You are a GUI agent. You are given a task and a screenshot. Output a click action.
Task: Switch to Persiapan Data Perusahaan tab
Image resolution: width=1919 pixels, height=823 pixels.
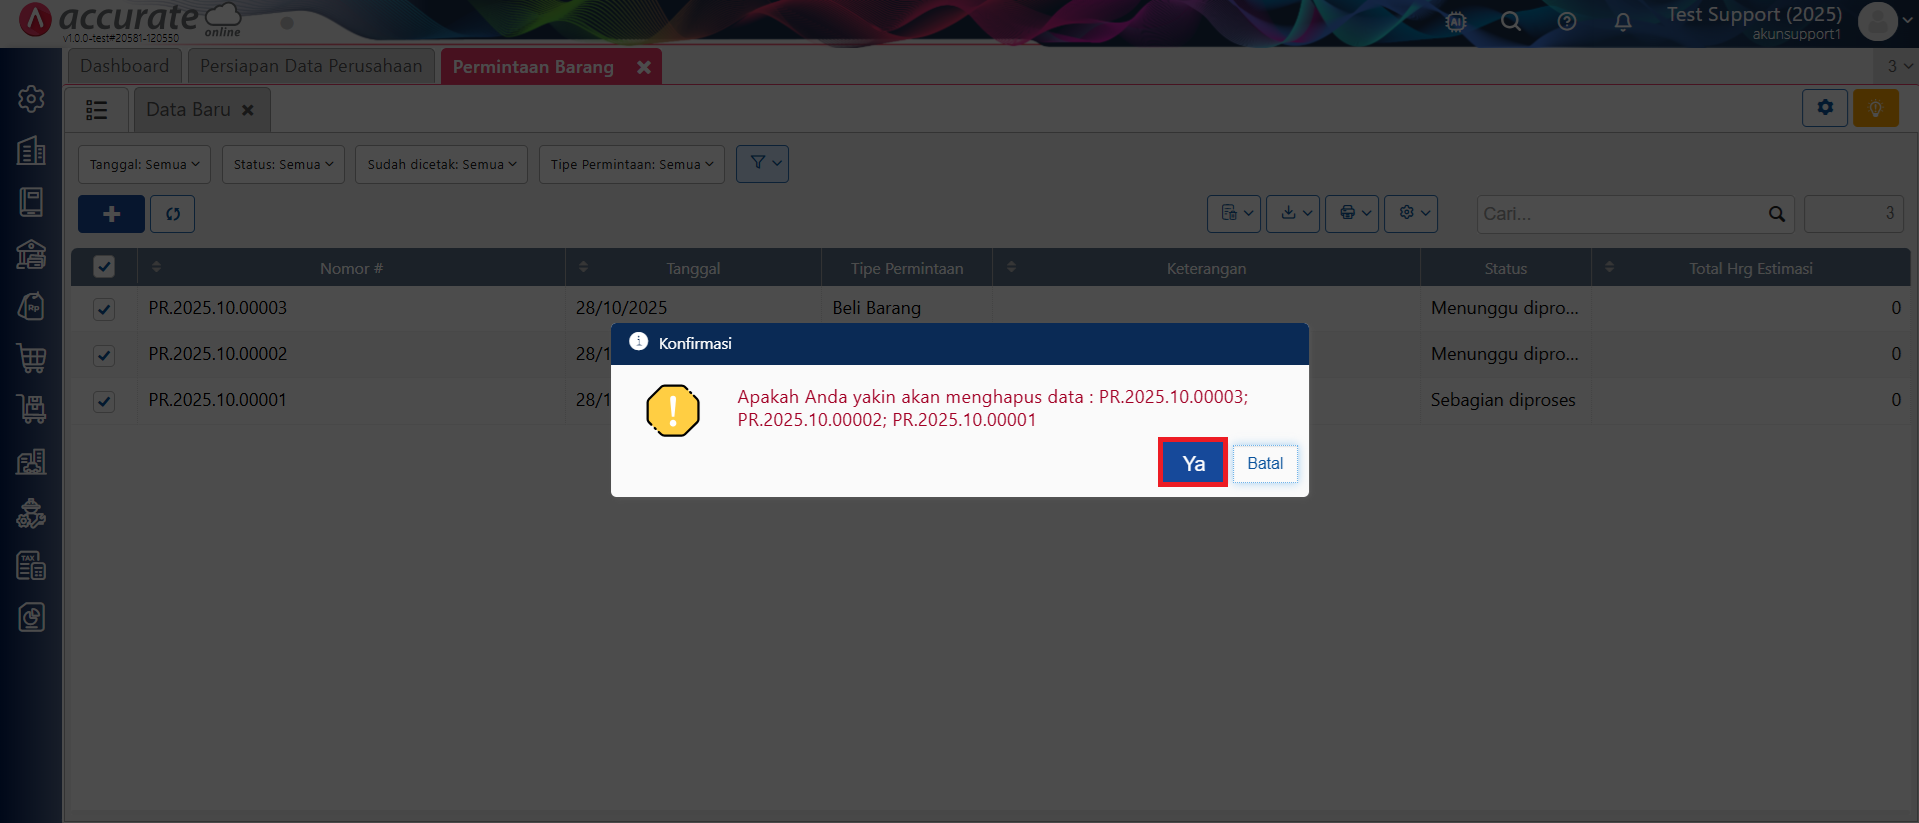[311, 66]
